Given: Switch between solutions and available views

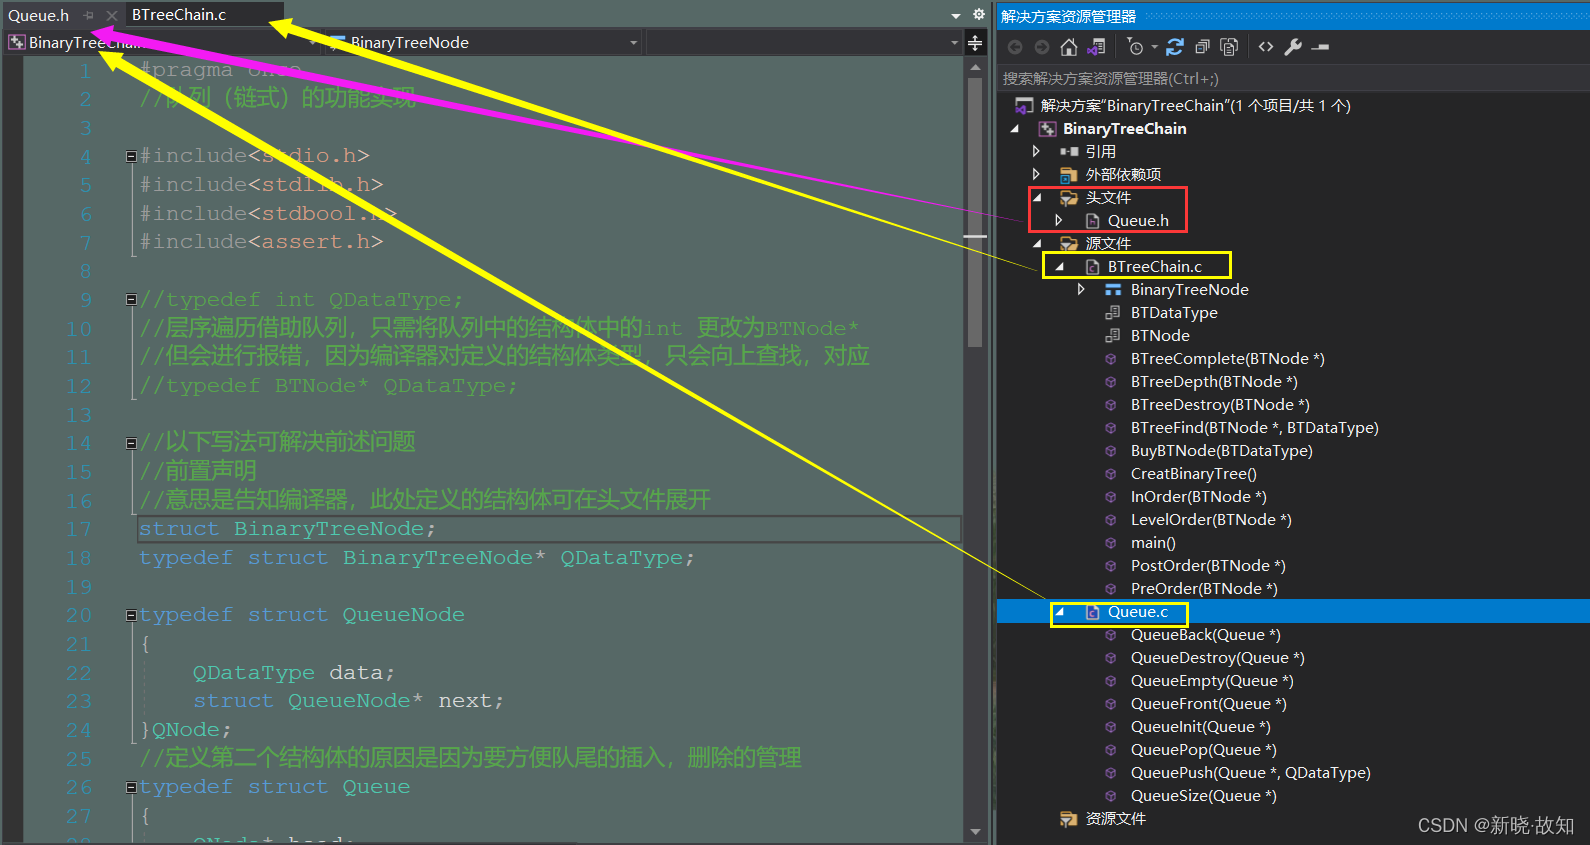Looking at the screenshot, I should 1097,47.
